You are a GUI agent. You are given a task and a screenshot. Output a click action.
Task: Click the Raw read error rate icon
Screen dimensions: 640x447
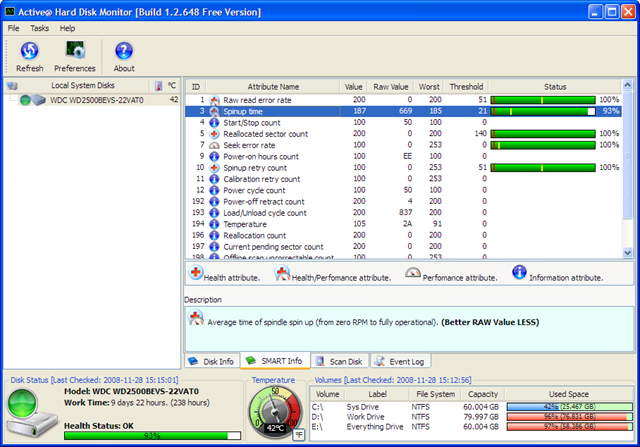214,100
